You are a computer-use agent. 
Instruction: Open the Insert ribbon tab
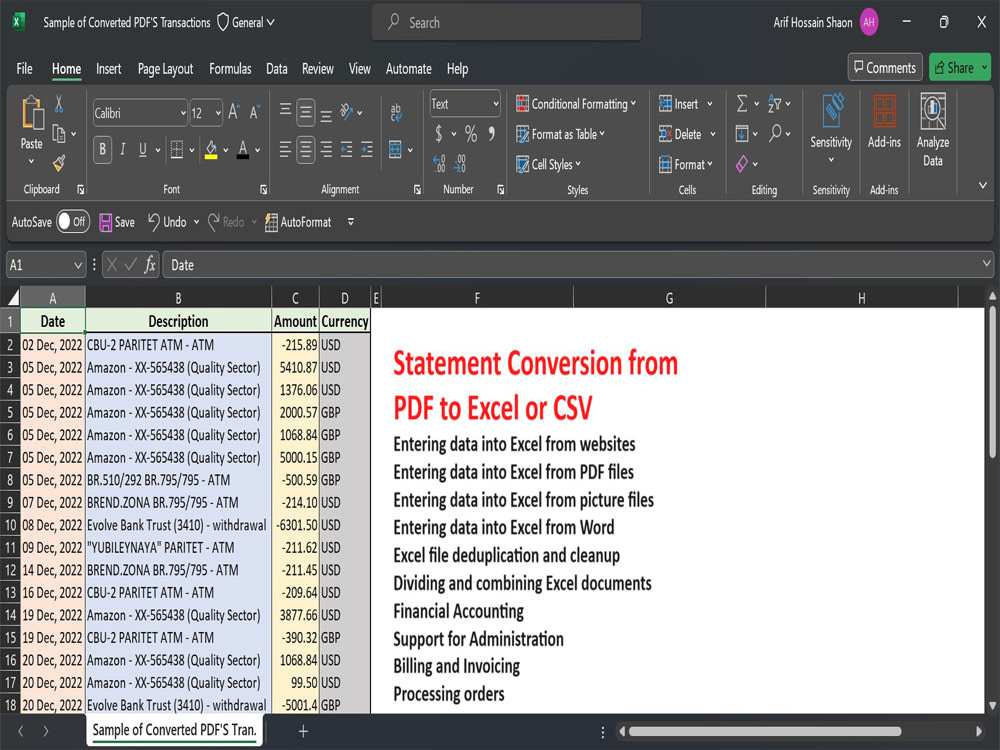click(x=108, y=68)
